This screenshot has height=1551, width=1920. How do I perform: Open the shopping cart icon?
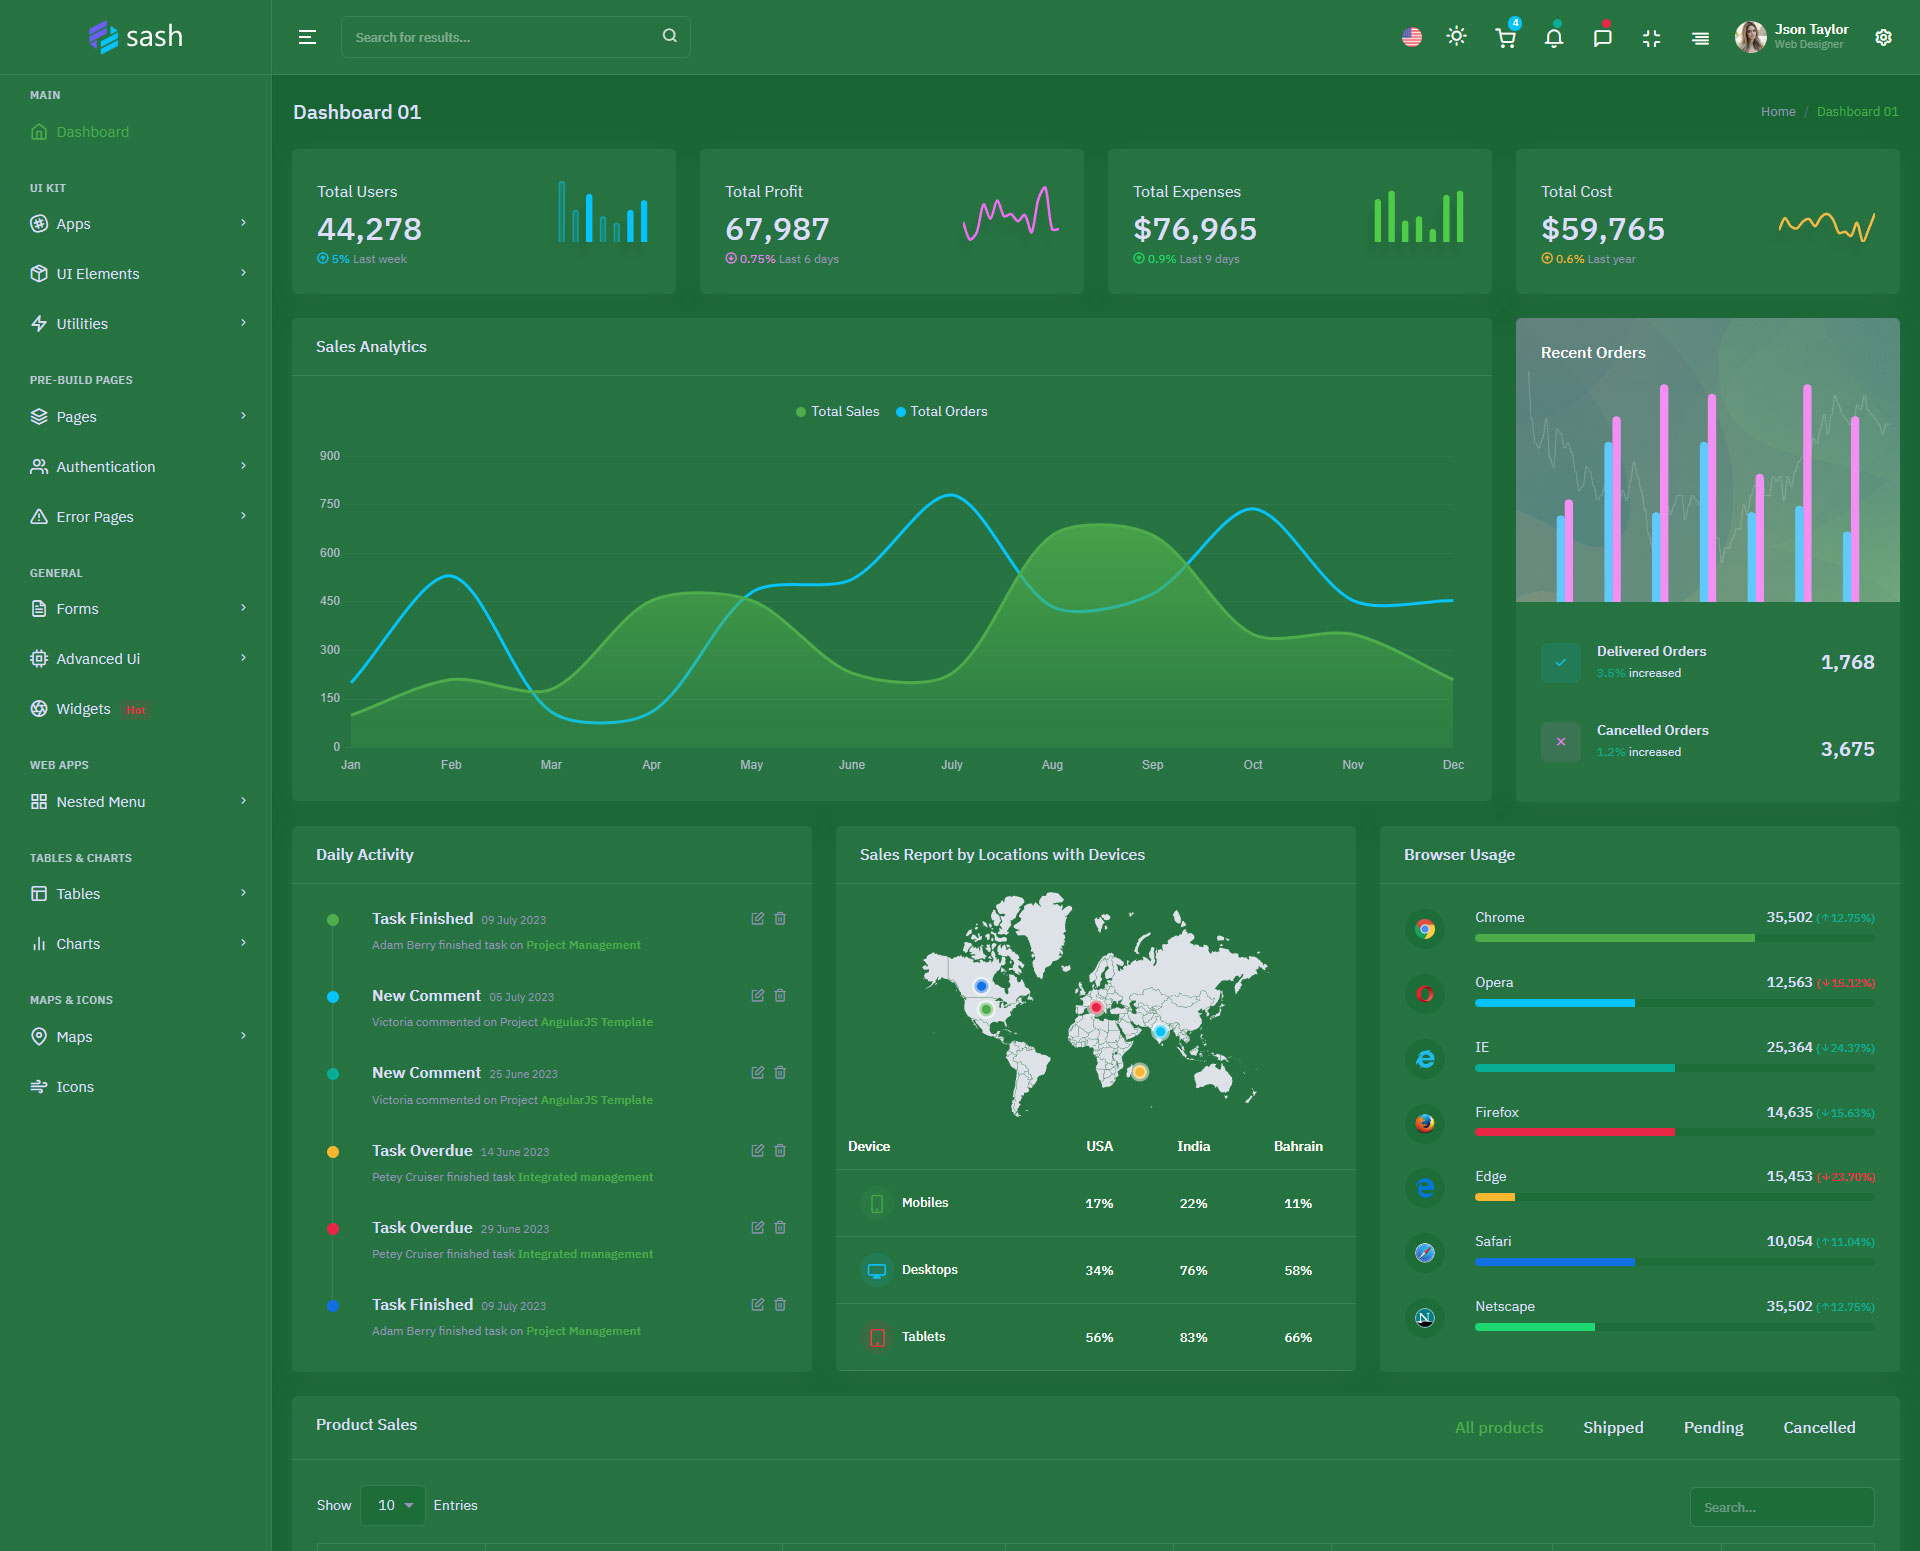tap(1505, 38)
